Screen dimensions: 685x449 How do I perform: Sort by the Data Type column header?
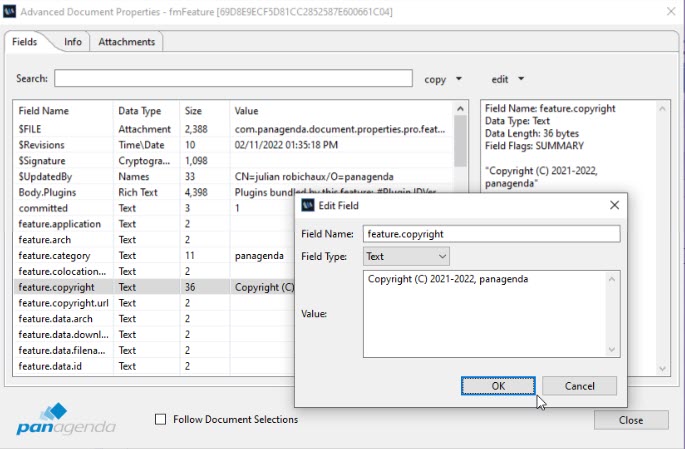[146, 111]
